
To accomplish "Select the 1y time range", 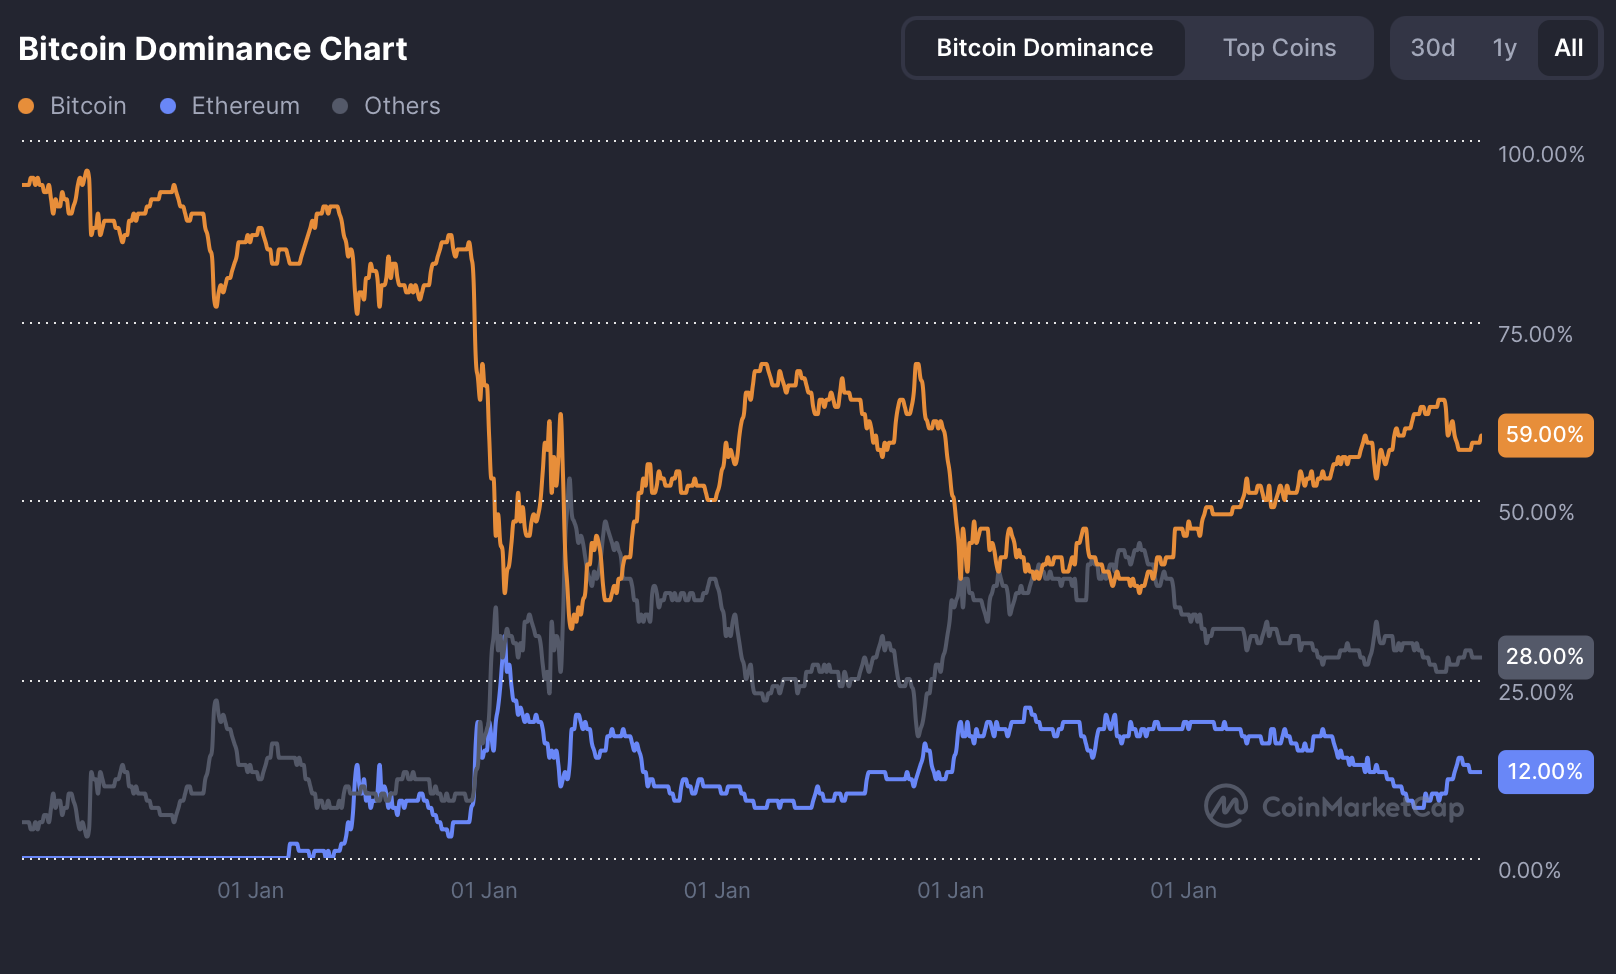I will click(x=1504, y=48).
